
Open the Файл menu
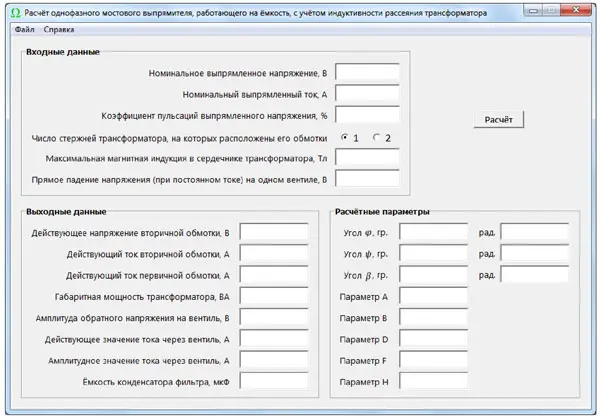pyautogui.click(x=24, y=30)
